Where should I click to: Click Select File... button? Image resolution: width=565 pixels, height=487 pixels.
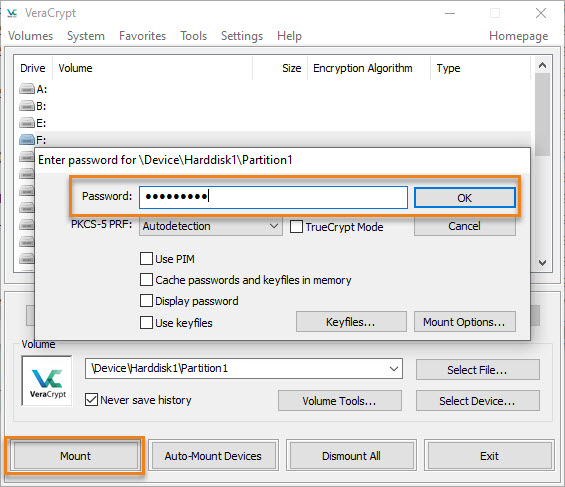tap(477, 370)
